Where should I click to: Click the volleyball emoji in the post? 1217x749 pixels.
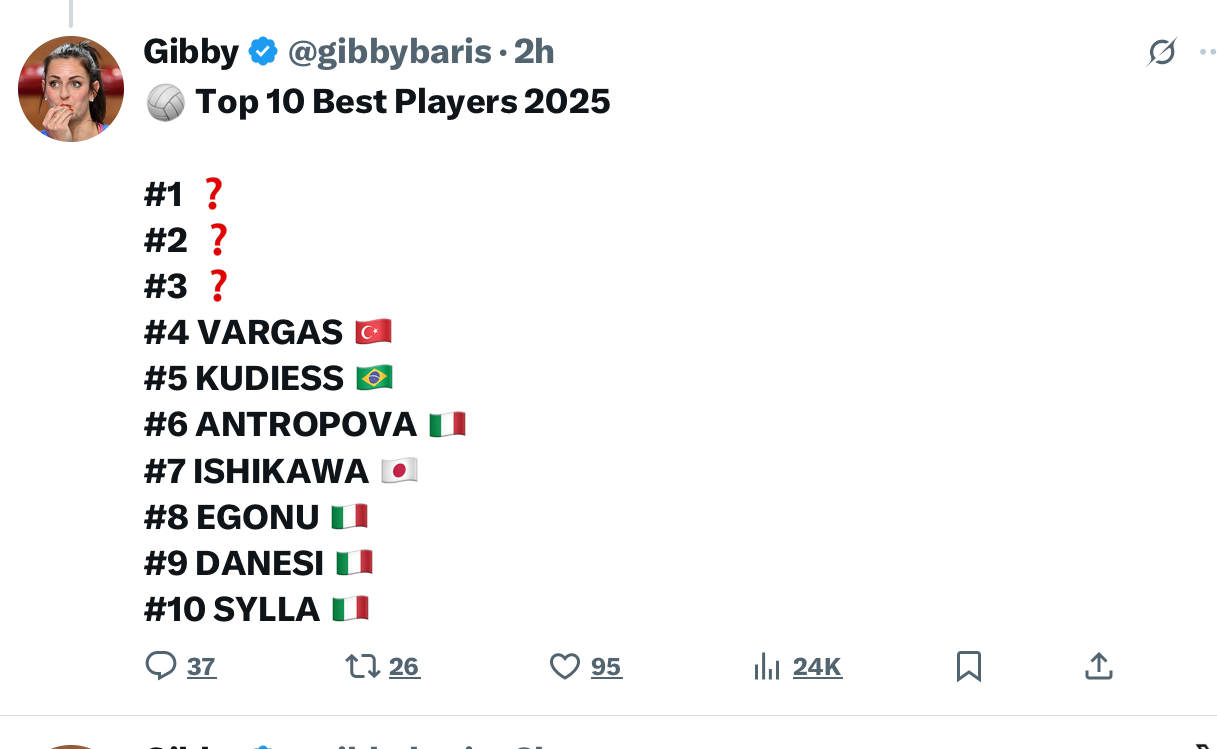point(165,102)
